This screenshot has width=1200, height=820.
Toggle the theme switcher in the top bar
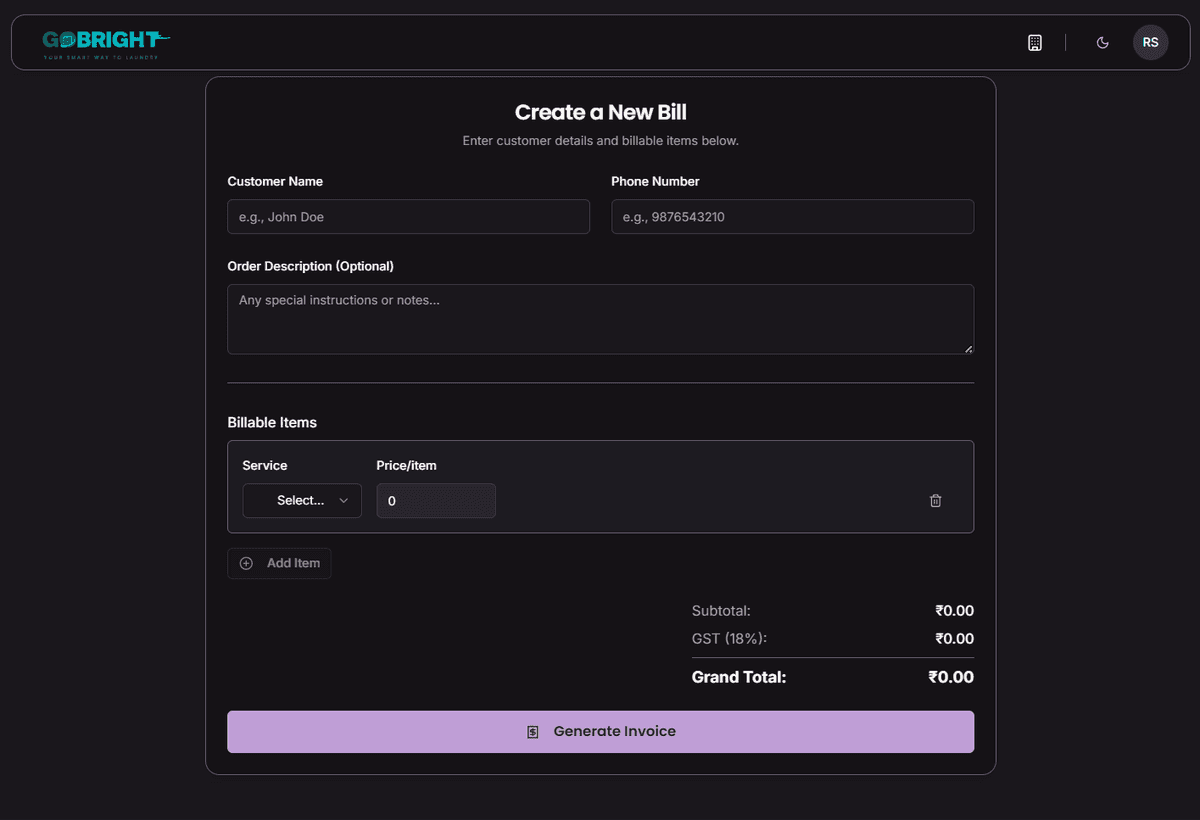pyautogui.click(x=1102, y=43)
